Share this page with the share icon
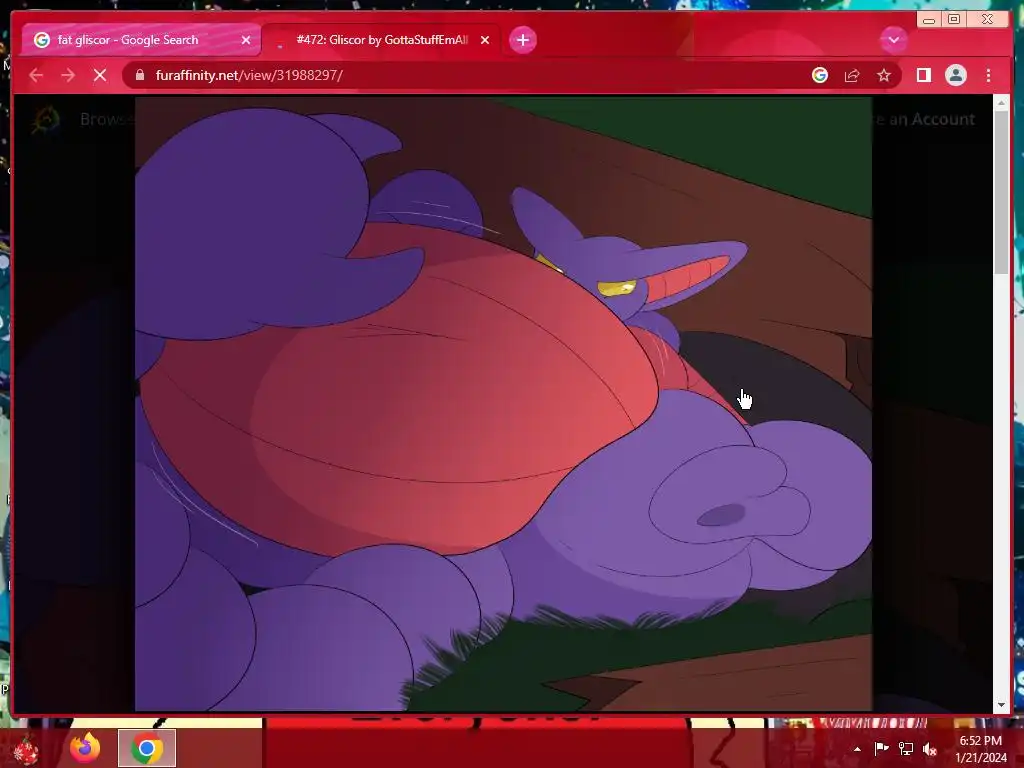 point(852,75)
